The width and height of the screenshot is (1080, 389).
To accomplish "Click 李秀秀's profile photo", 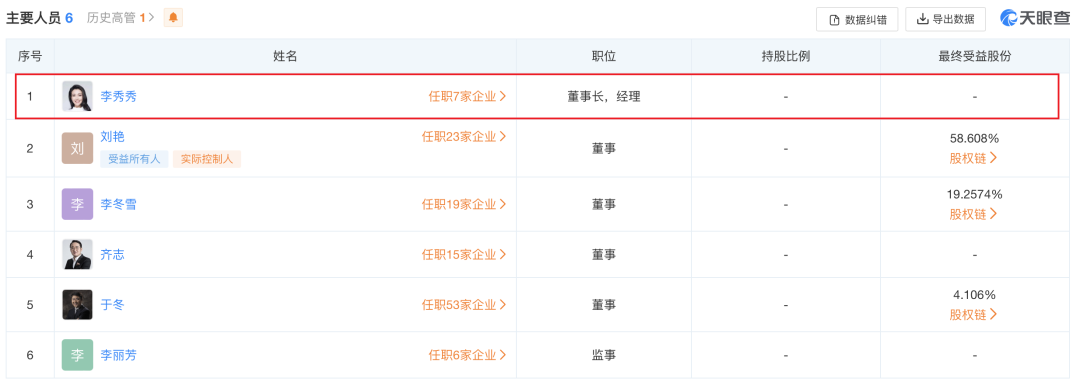I will (x=77, y=96).
